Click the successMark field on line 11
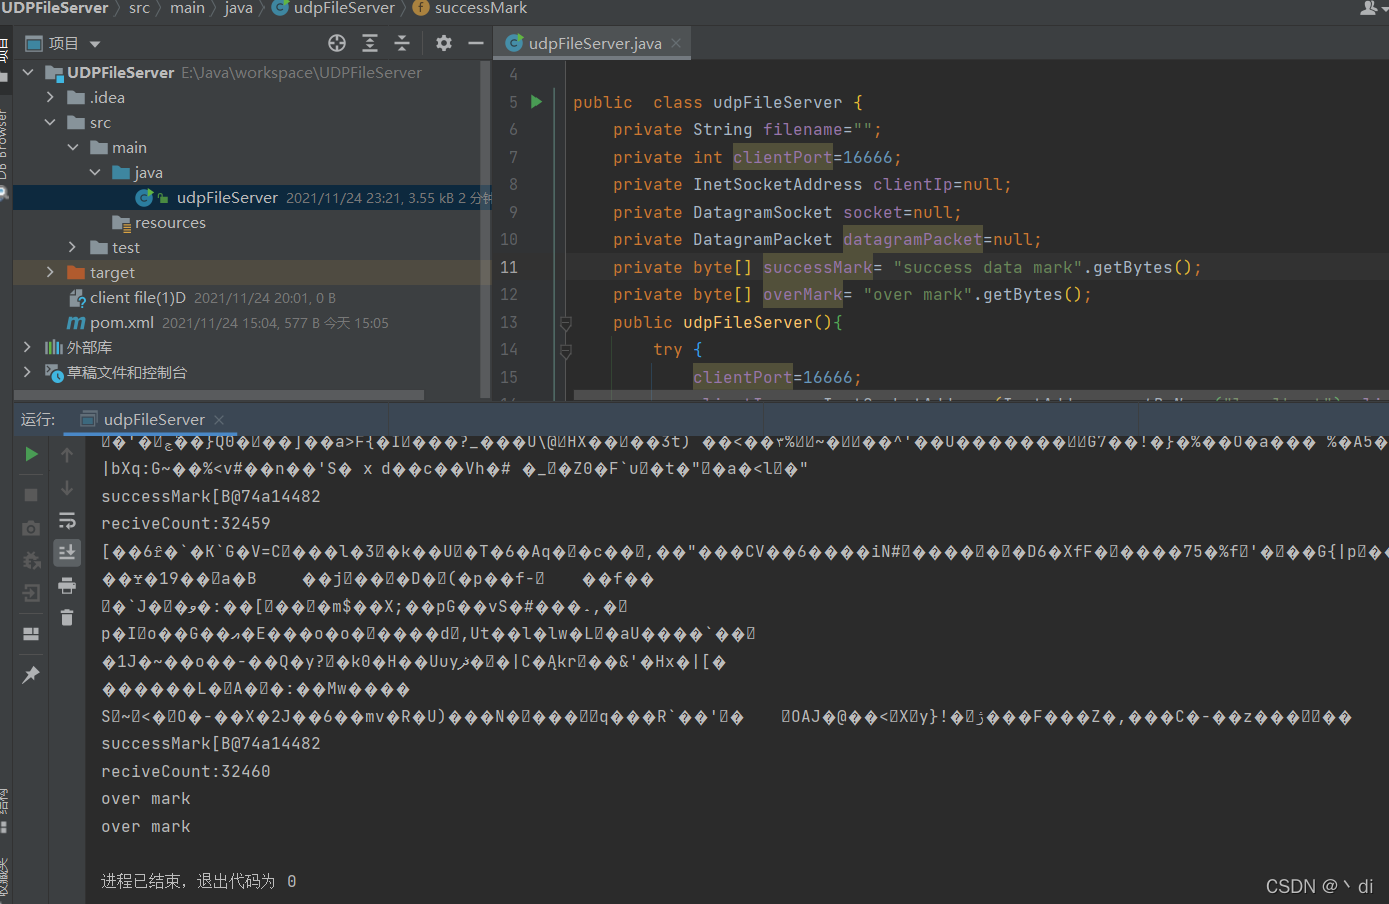The height and width of the screenshot is (904, 1389). (x=818, y=267)
